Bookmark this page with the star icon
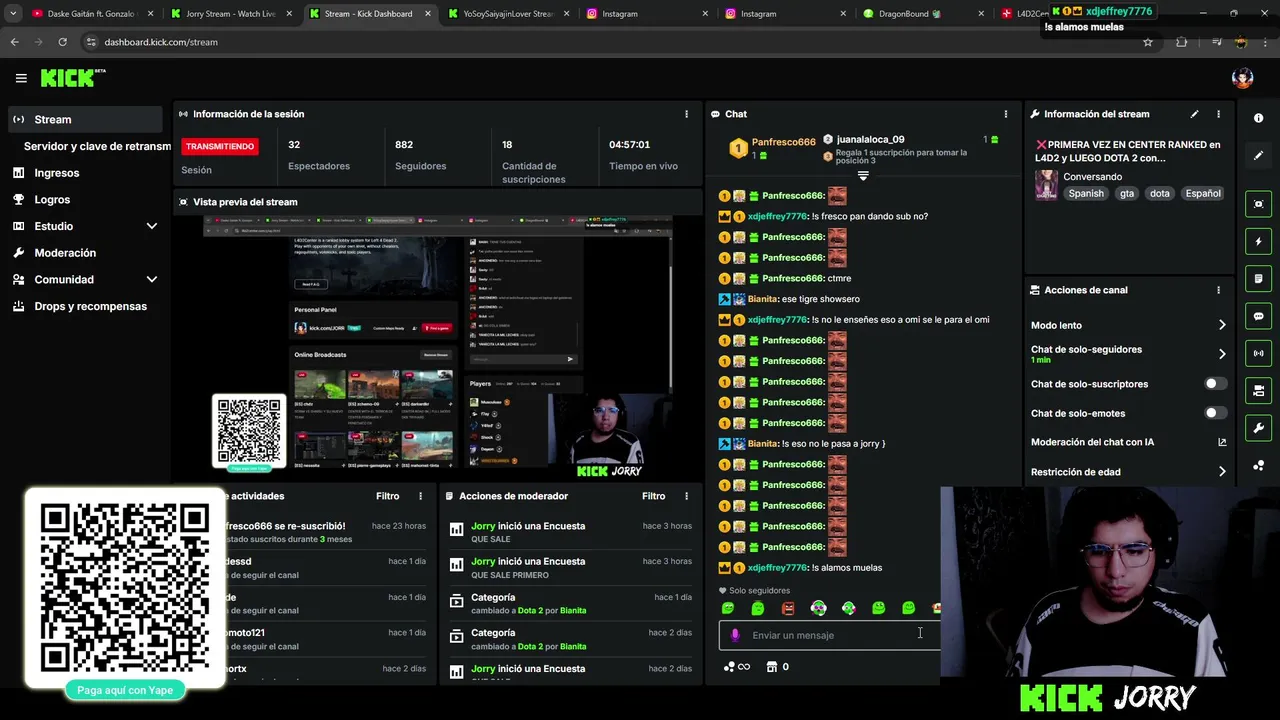 [x=1148, y=42]
